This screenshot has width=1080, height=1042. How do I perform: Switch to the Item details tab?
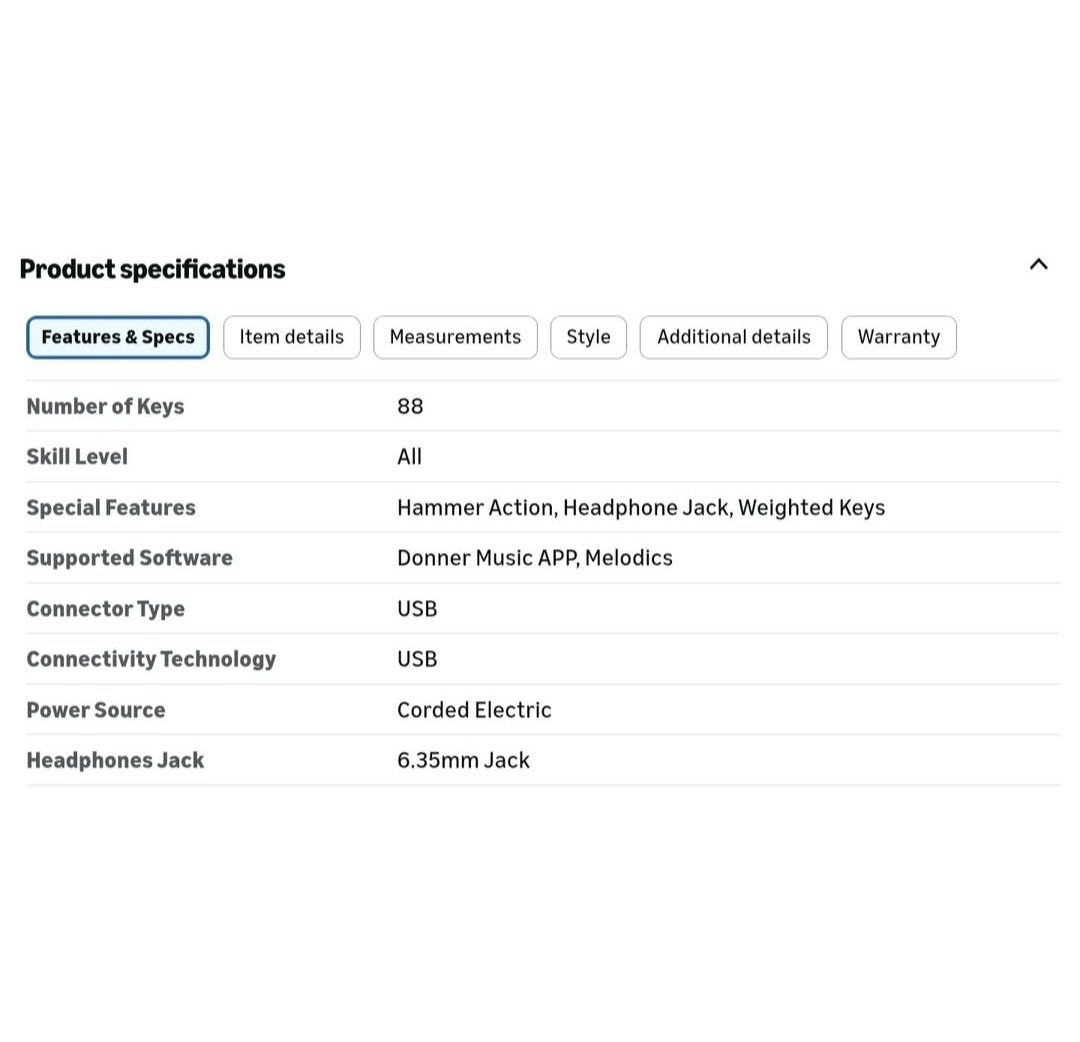pos(291,337)
